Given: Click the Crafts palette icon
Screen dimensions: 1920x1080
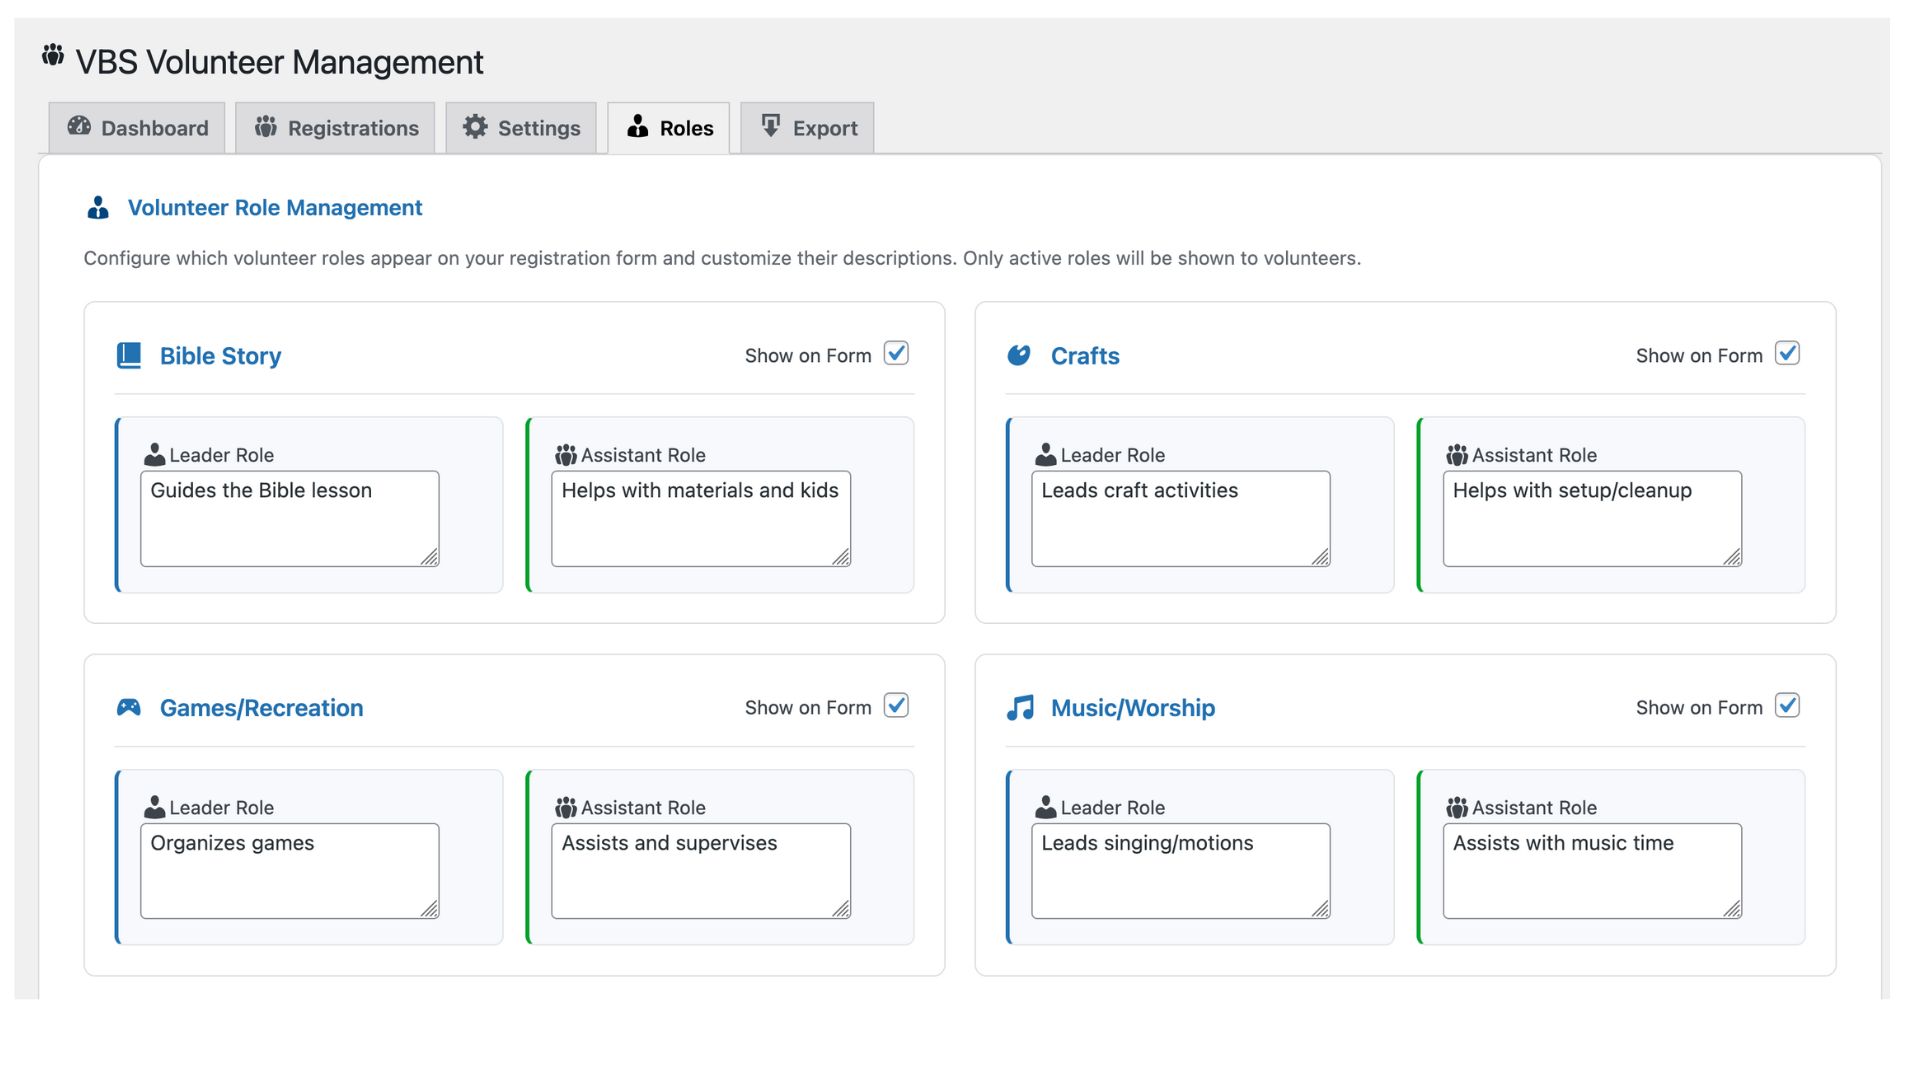Looking at the screenshot, I should click(x=1019, y=356).
